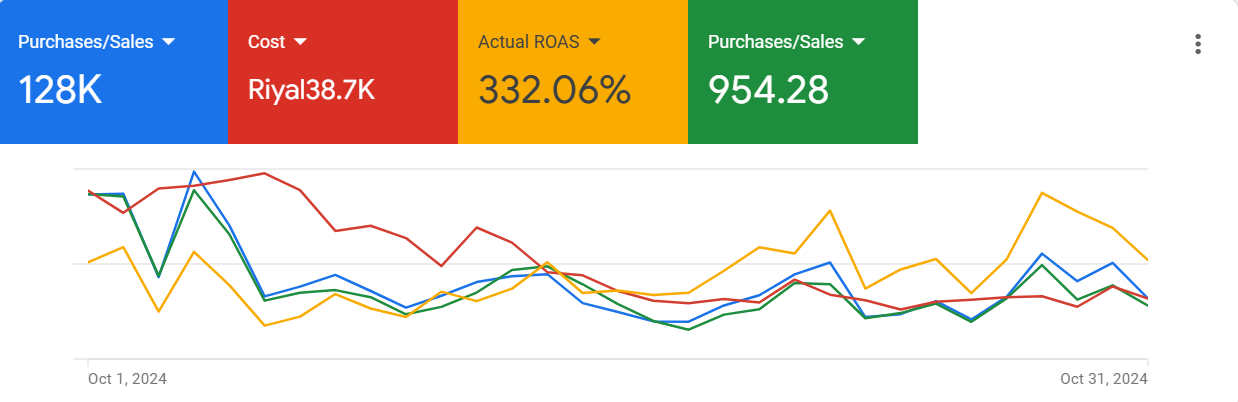Click the tallest peak of the blue line
This screenshot has width=1238, height=402.
(x=194, y=172)
